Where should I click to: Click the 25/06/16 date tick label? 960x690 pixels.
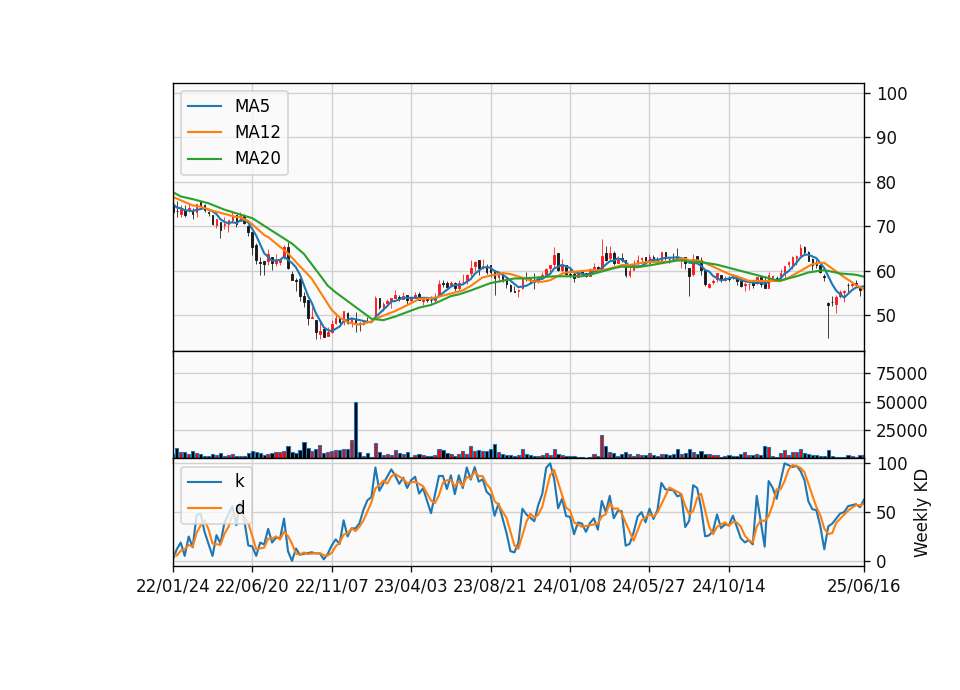click(x=864, y=587)
